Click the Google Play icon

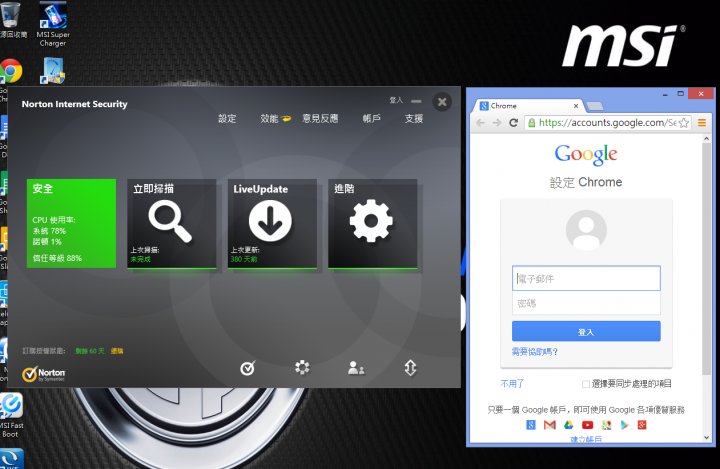[x=624, y=425]
